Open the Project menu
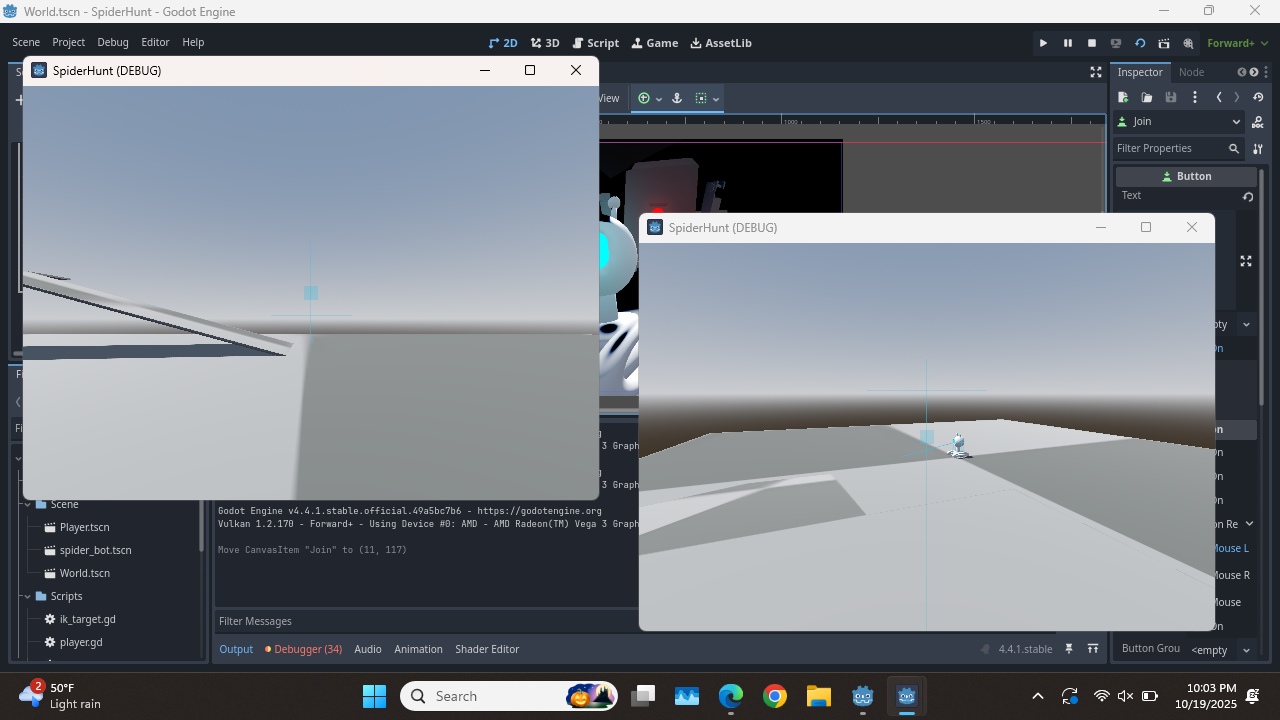The image size is (1280, 720). 69,42
